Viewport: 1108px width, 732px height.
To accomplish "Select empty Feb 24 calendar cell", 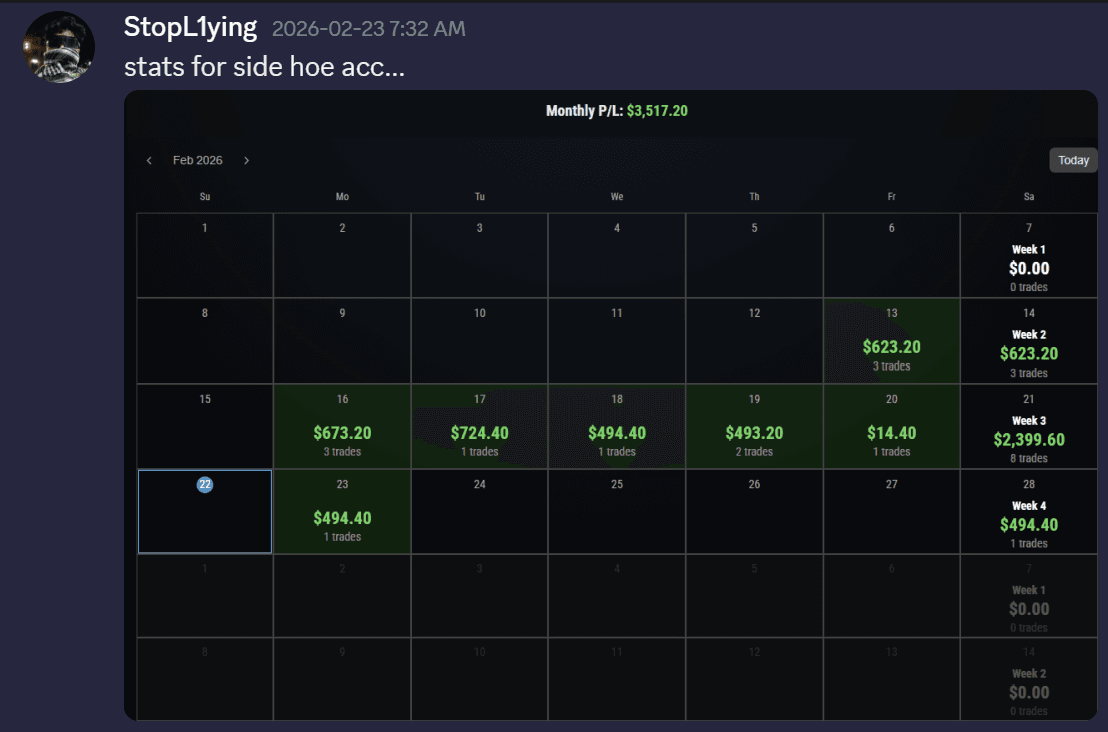I will 479,512.
